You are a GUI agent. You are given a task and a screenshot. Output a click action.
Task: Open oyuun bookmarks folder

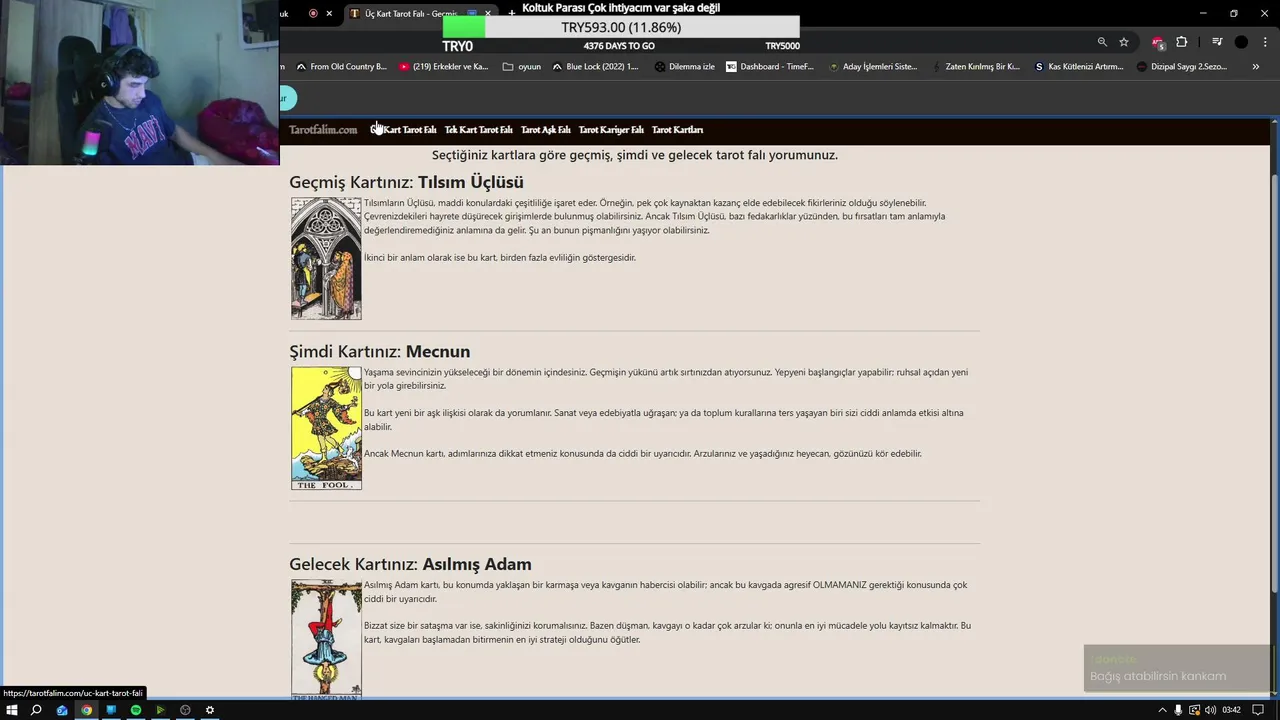coord(521,67)
